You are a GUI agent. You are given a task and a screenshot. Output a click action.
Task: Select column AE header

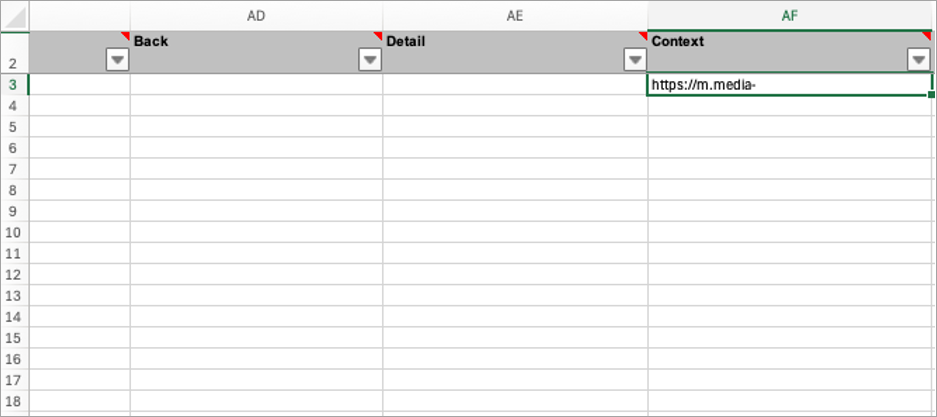(x=515, y=15)
